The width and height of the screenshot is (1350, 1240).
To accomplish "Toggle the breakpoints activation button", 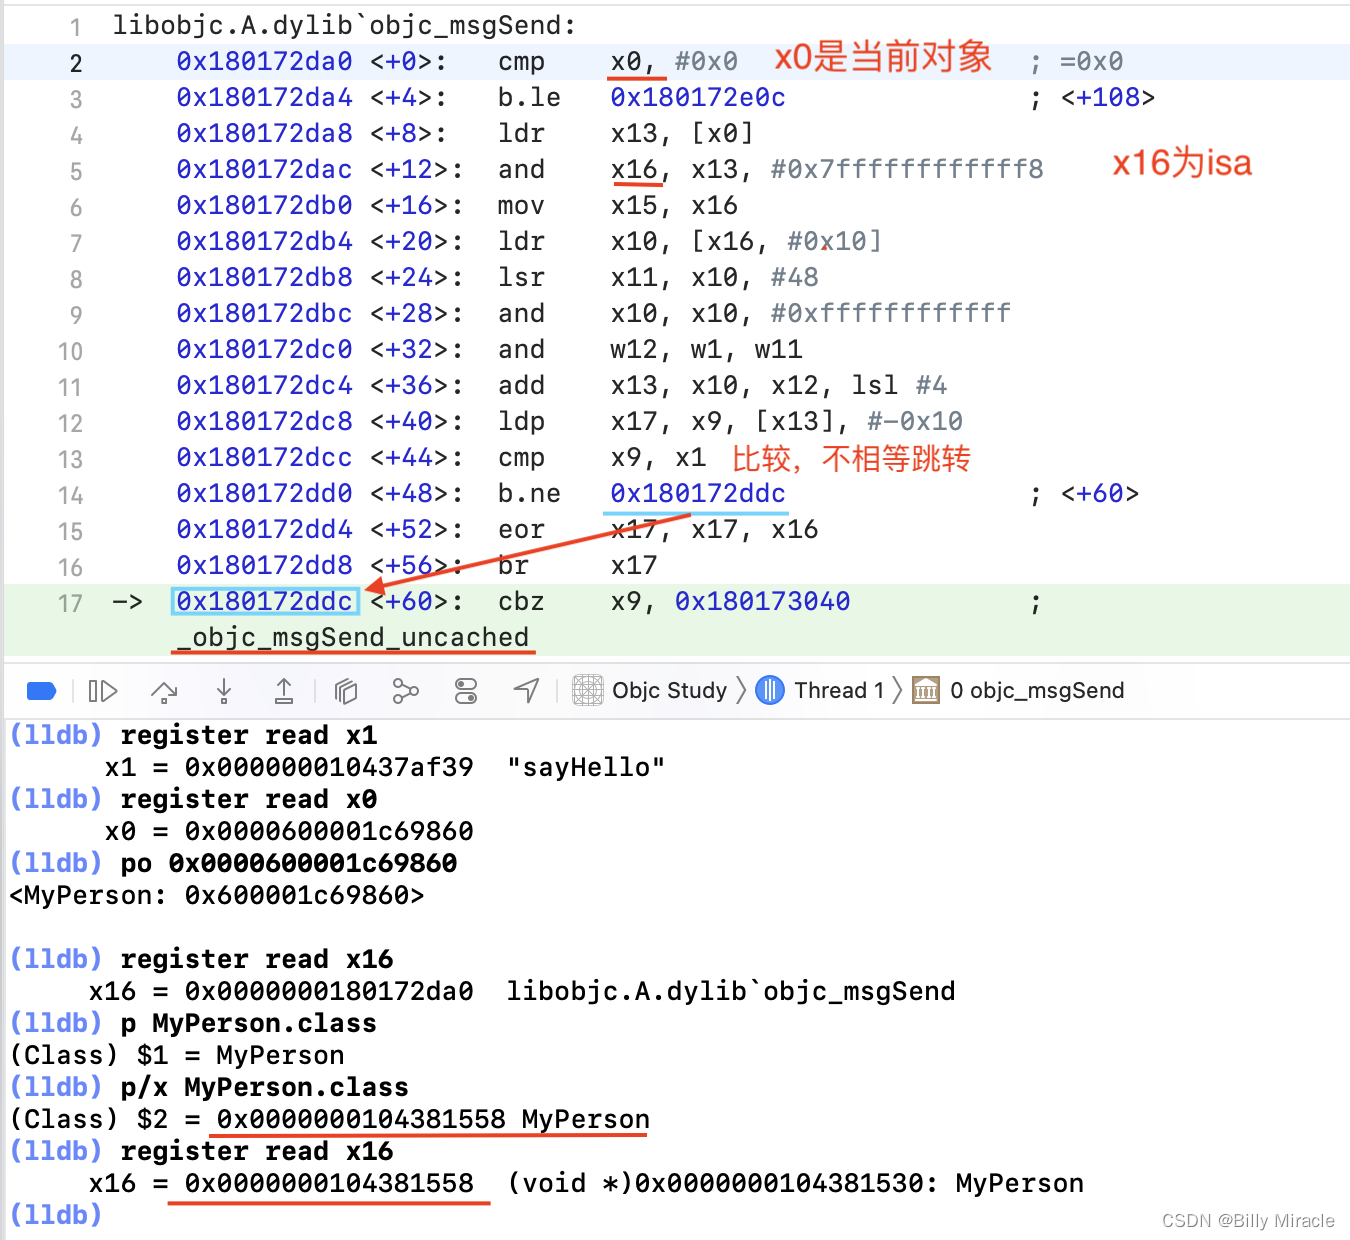I will coord(41,691).
